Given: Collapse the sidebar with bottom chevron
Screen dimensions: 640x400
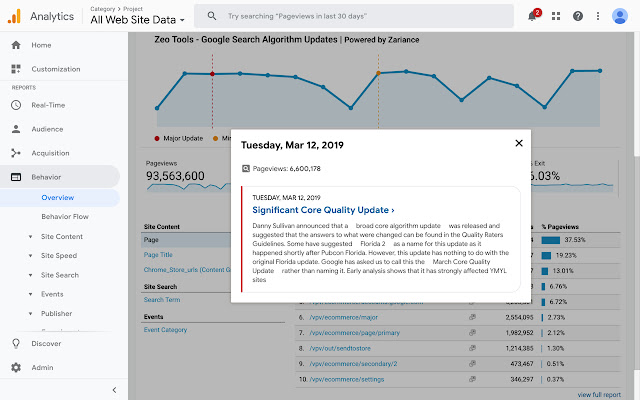Looking at the screenshot, I should tap(114, 389).
